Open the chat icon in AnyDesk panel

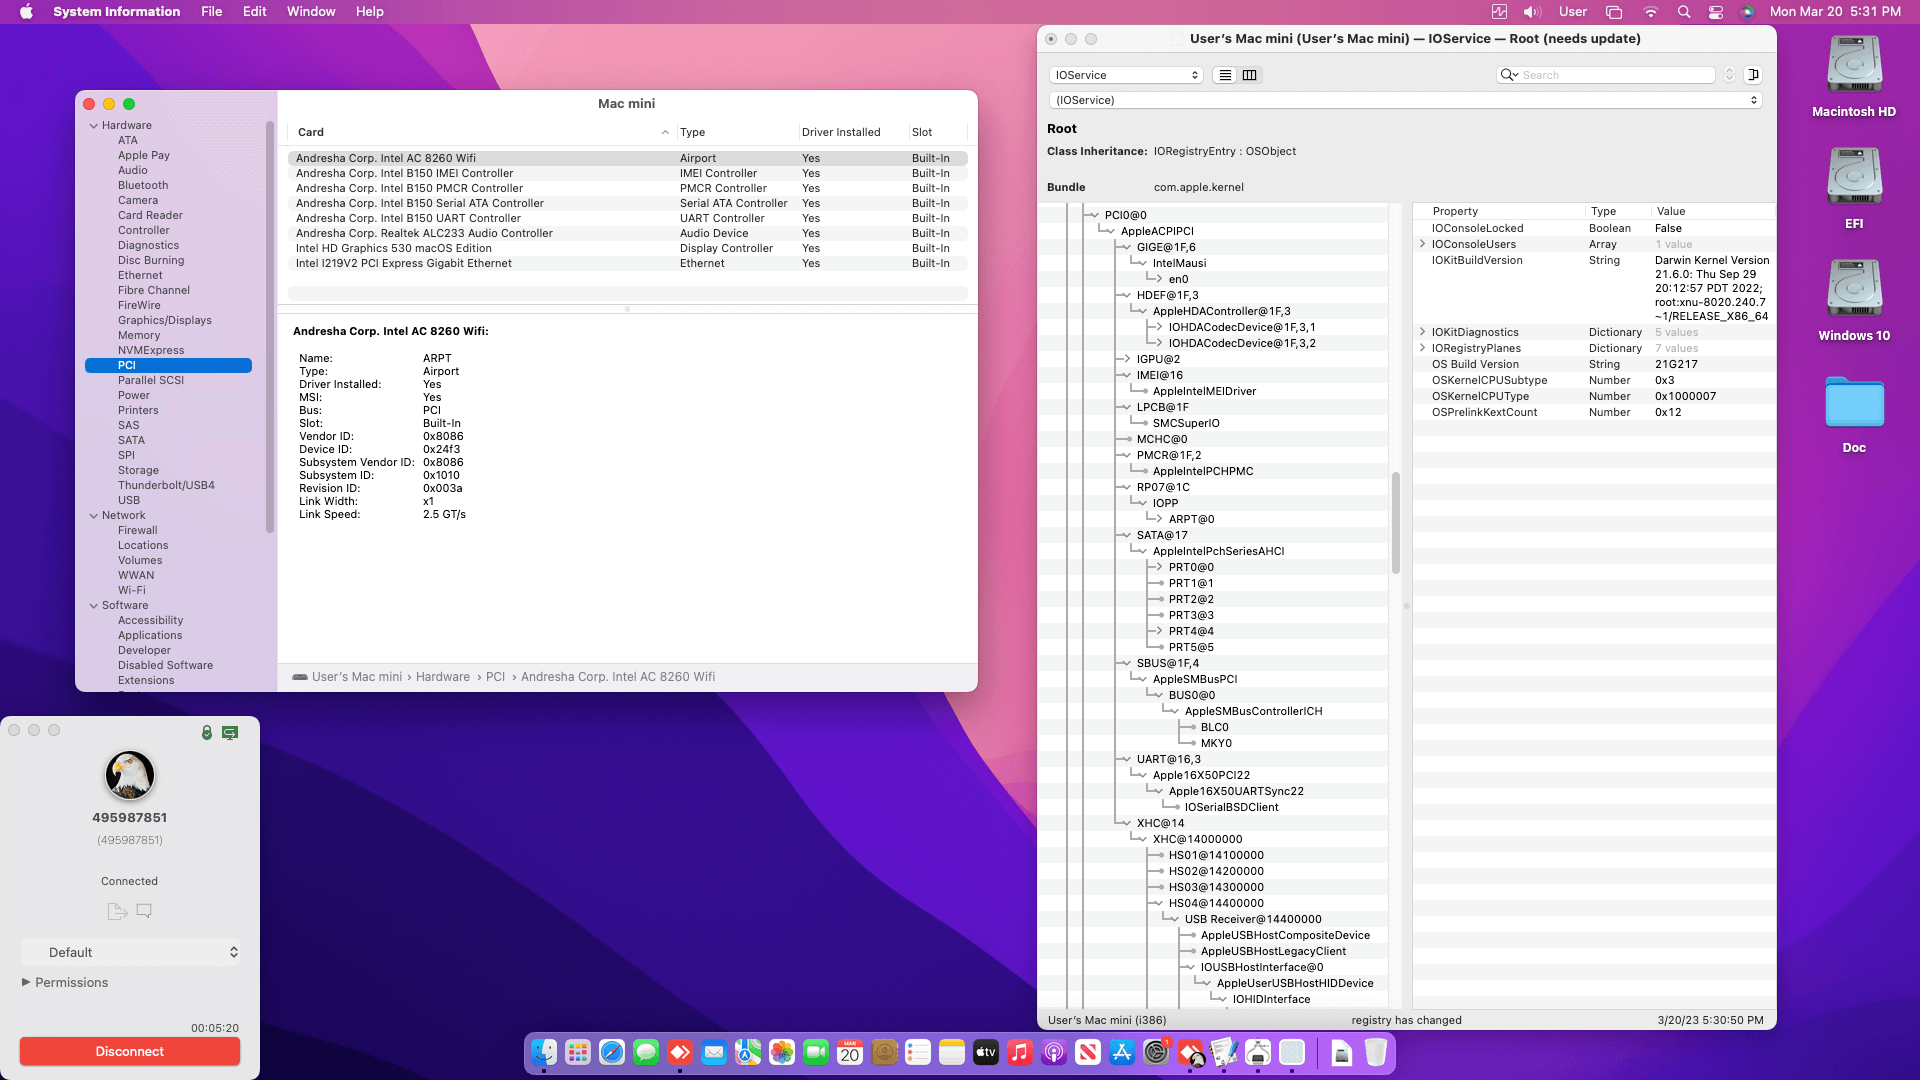coord(144,911)
